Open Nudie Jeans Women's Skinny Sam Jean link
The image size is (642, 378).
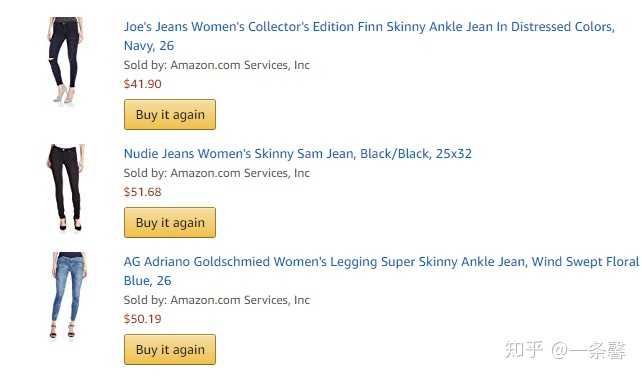(x=298, y=154)
